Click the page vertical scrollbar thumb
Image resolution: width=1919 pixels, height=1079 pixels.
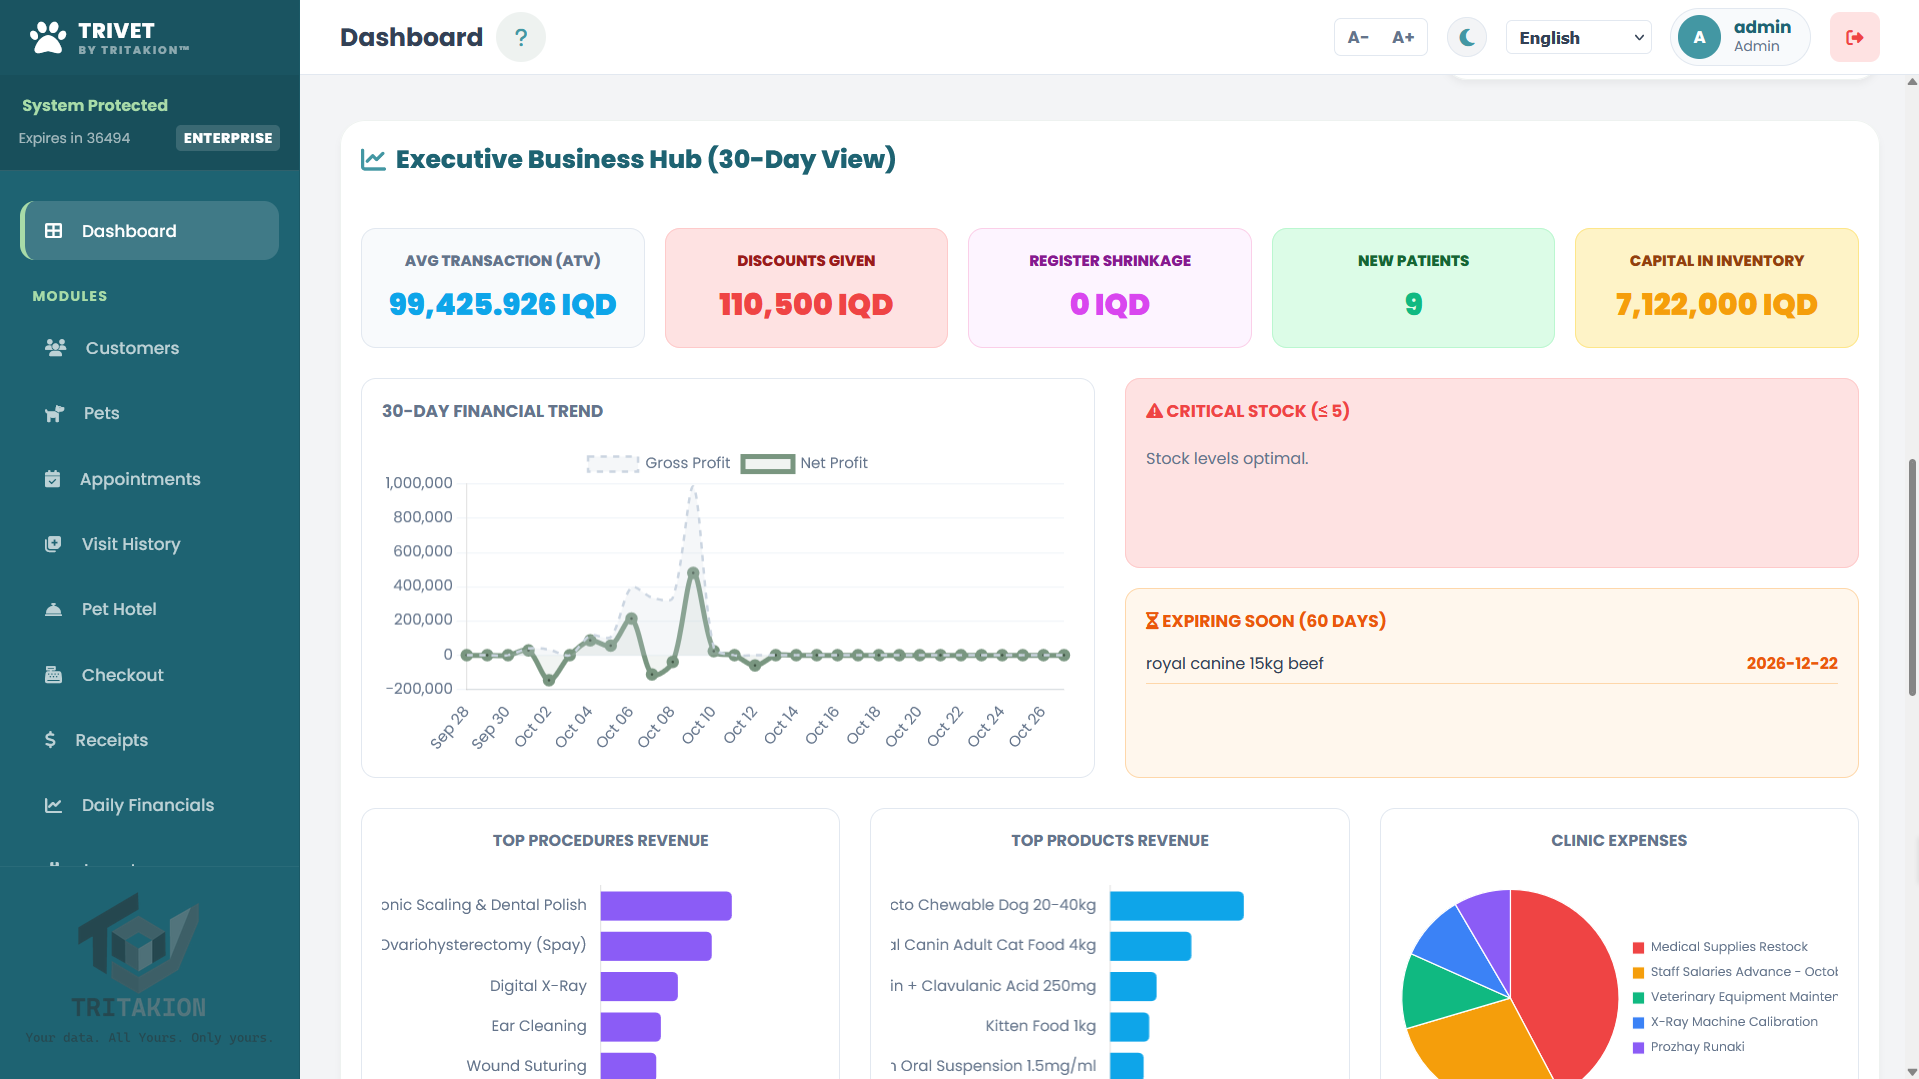tap(1911, 576)
